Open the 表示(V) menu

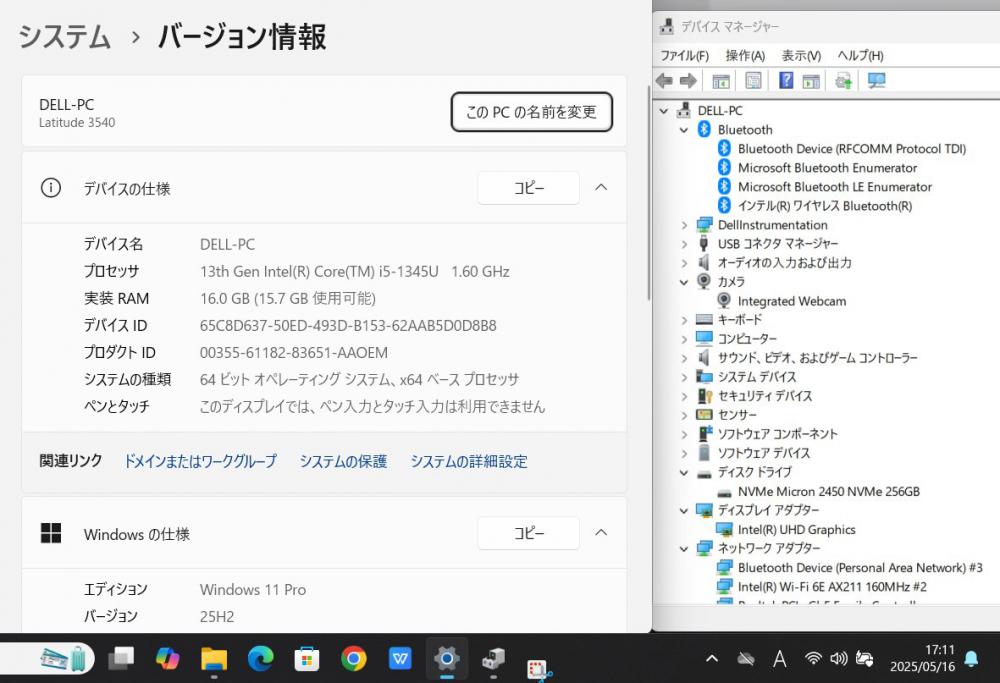(x=801, y=56)
